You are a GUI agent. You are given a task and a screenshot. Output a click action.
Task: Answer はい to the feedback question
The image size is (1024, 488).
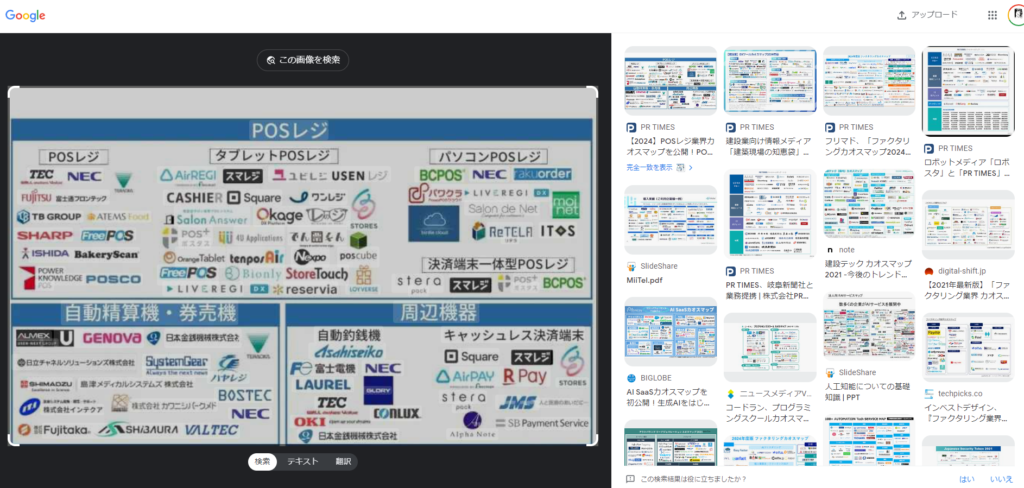coord(967,479)
